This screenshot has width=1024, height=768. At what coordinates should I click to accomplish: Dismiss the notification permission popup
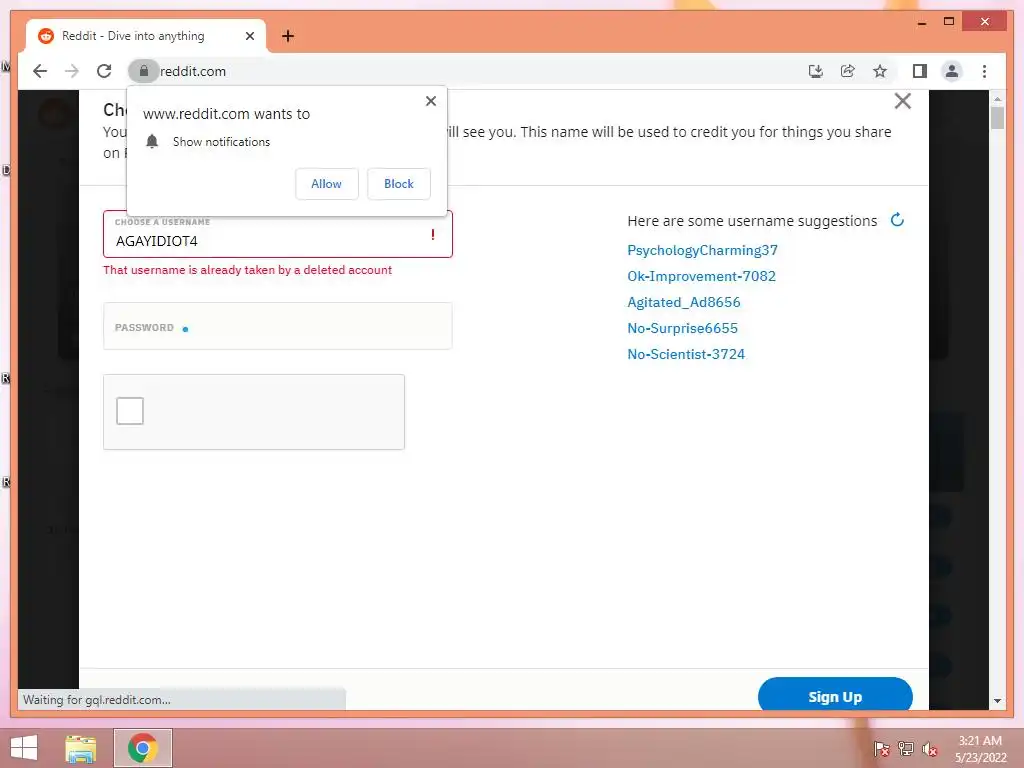pyautogui.click(x=430, y=101)
